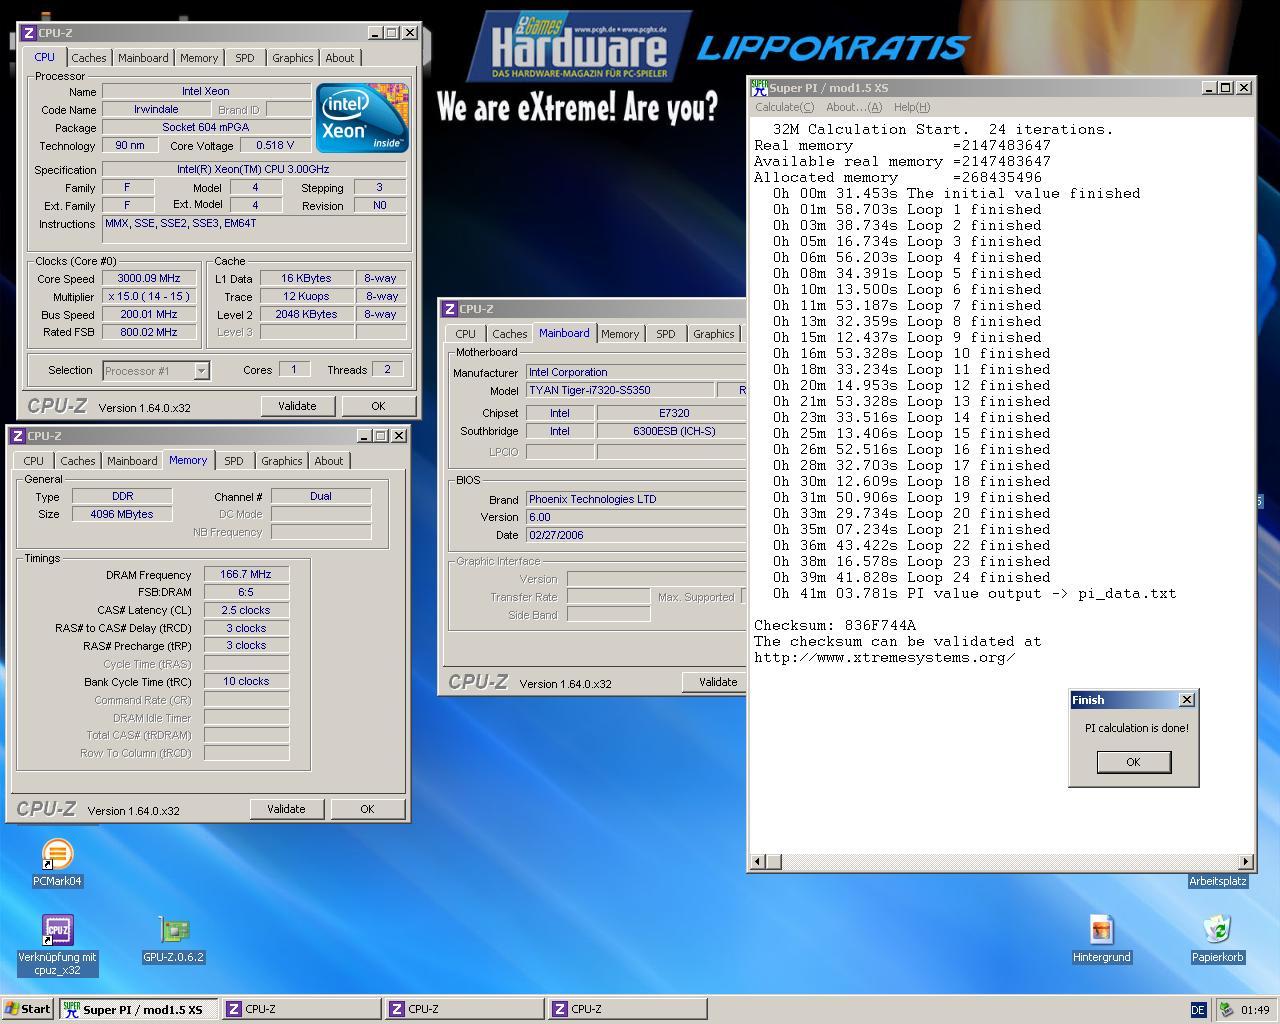Click the DE language indicator in the tray
1280x1024 pixels.
click(1198, 1010)
